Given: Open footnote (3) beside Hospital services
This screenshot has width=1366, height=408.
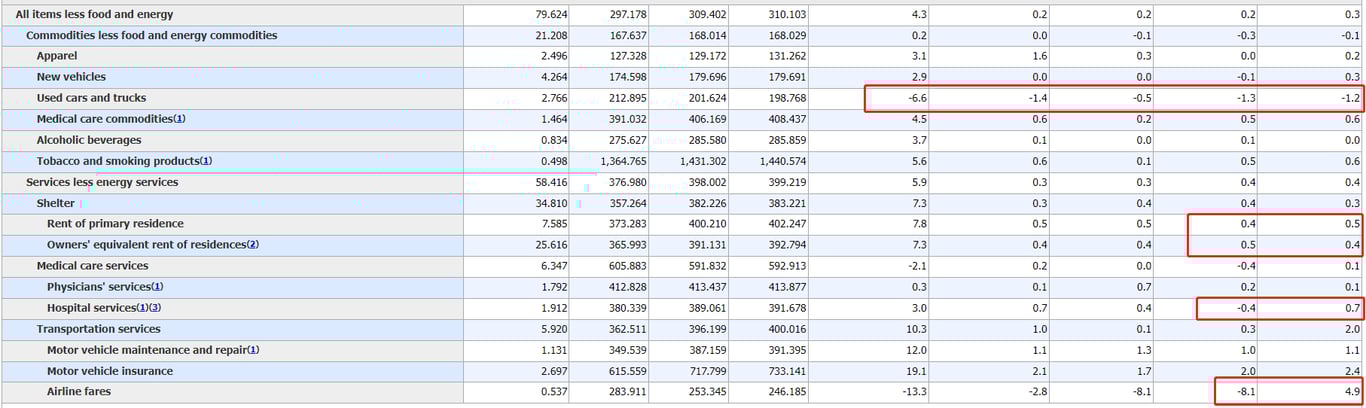Looking at the screenshot, I should click(x=155, y=308).
